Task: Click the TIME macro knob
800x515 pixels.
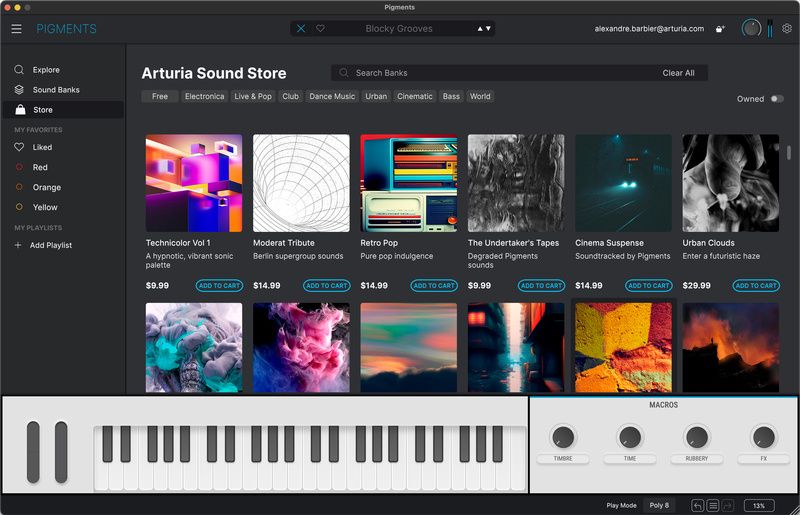Action: click(x=630, y=437)
